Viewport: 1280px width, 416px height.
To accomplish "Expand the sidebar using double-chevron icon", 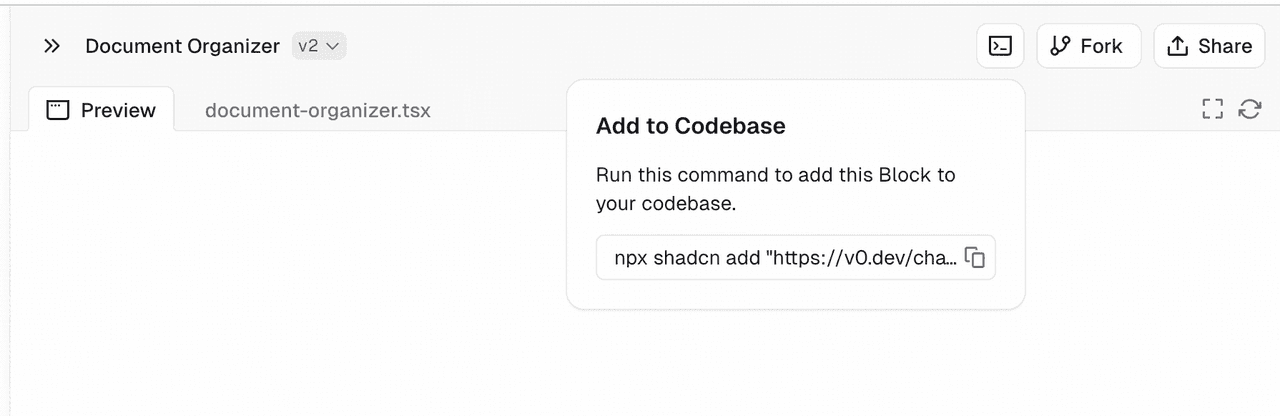I will click(52, 46).
